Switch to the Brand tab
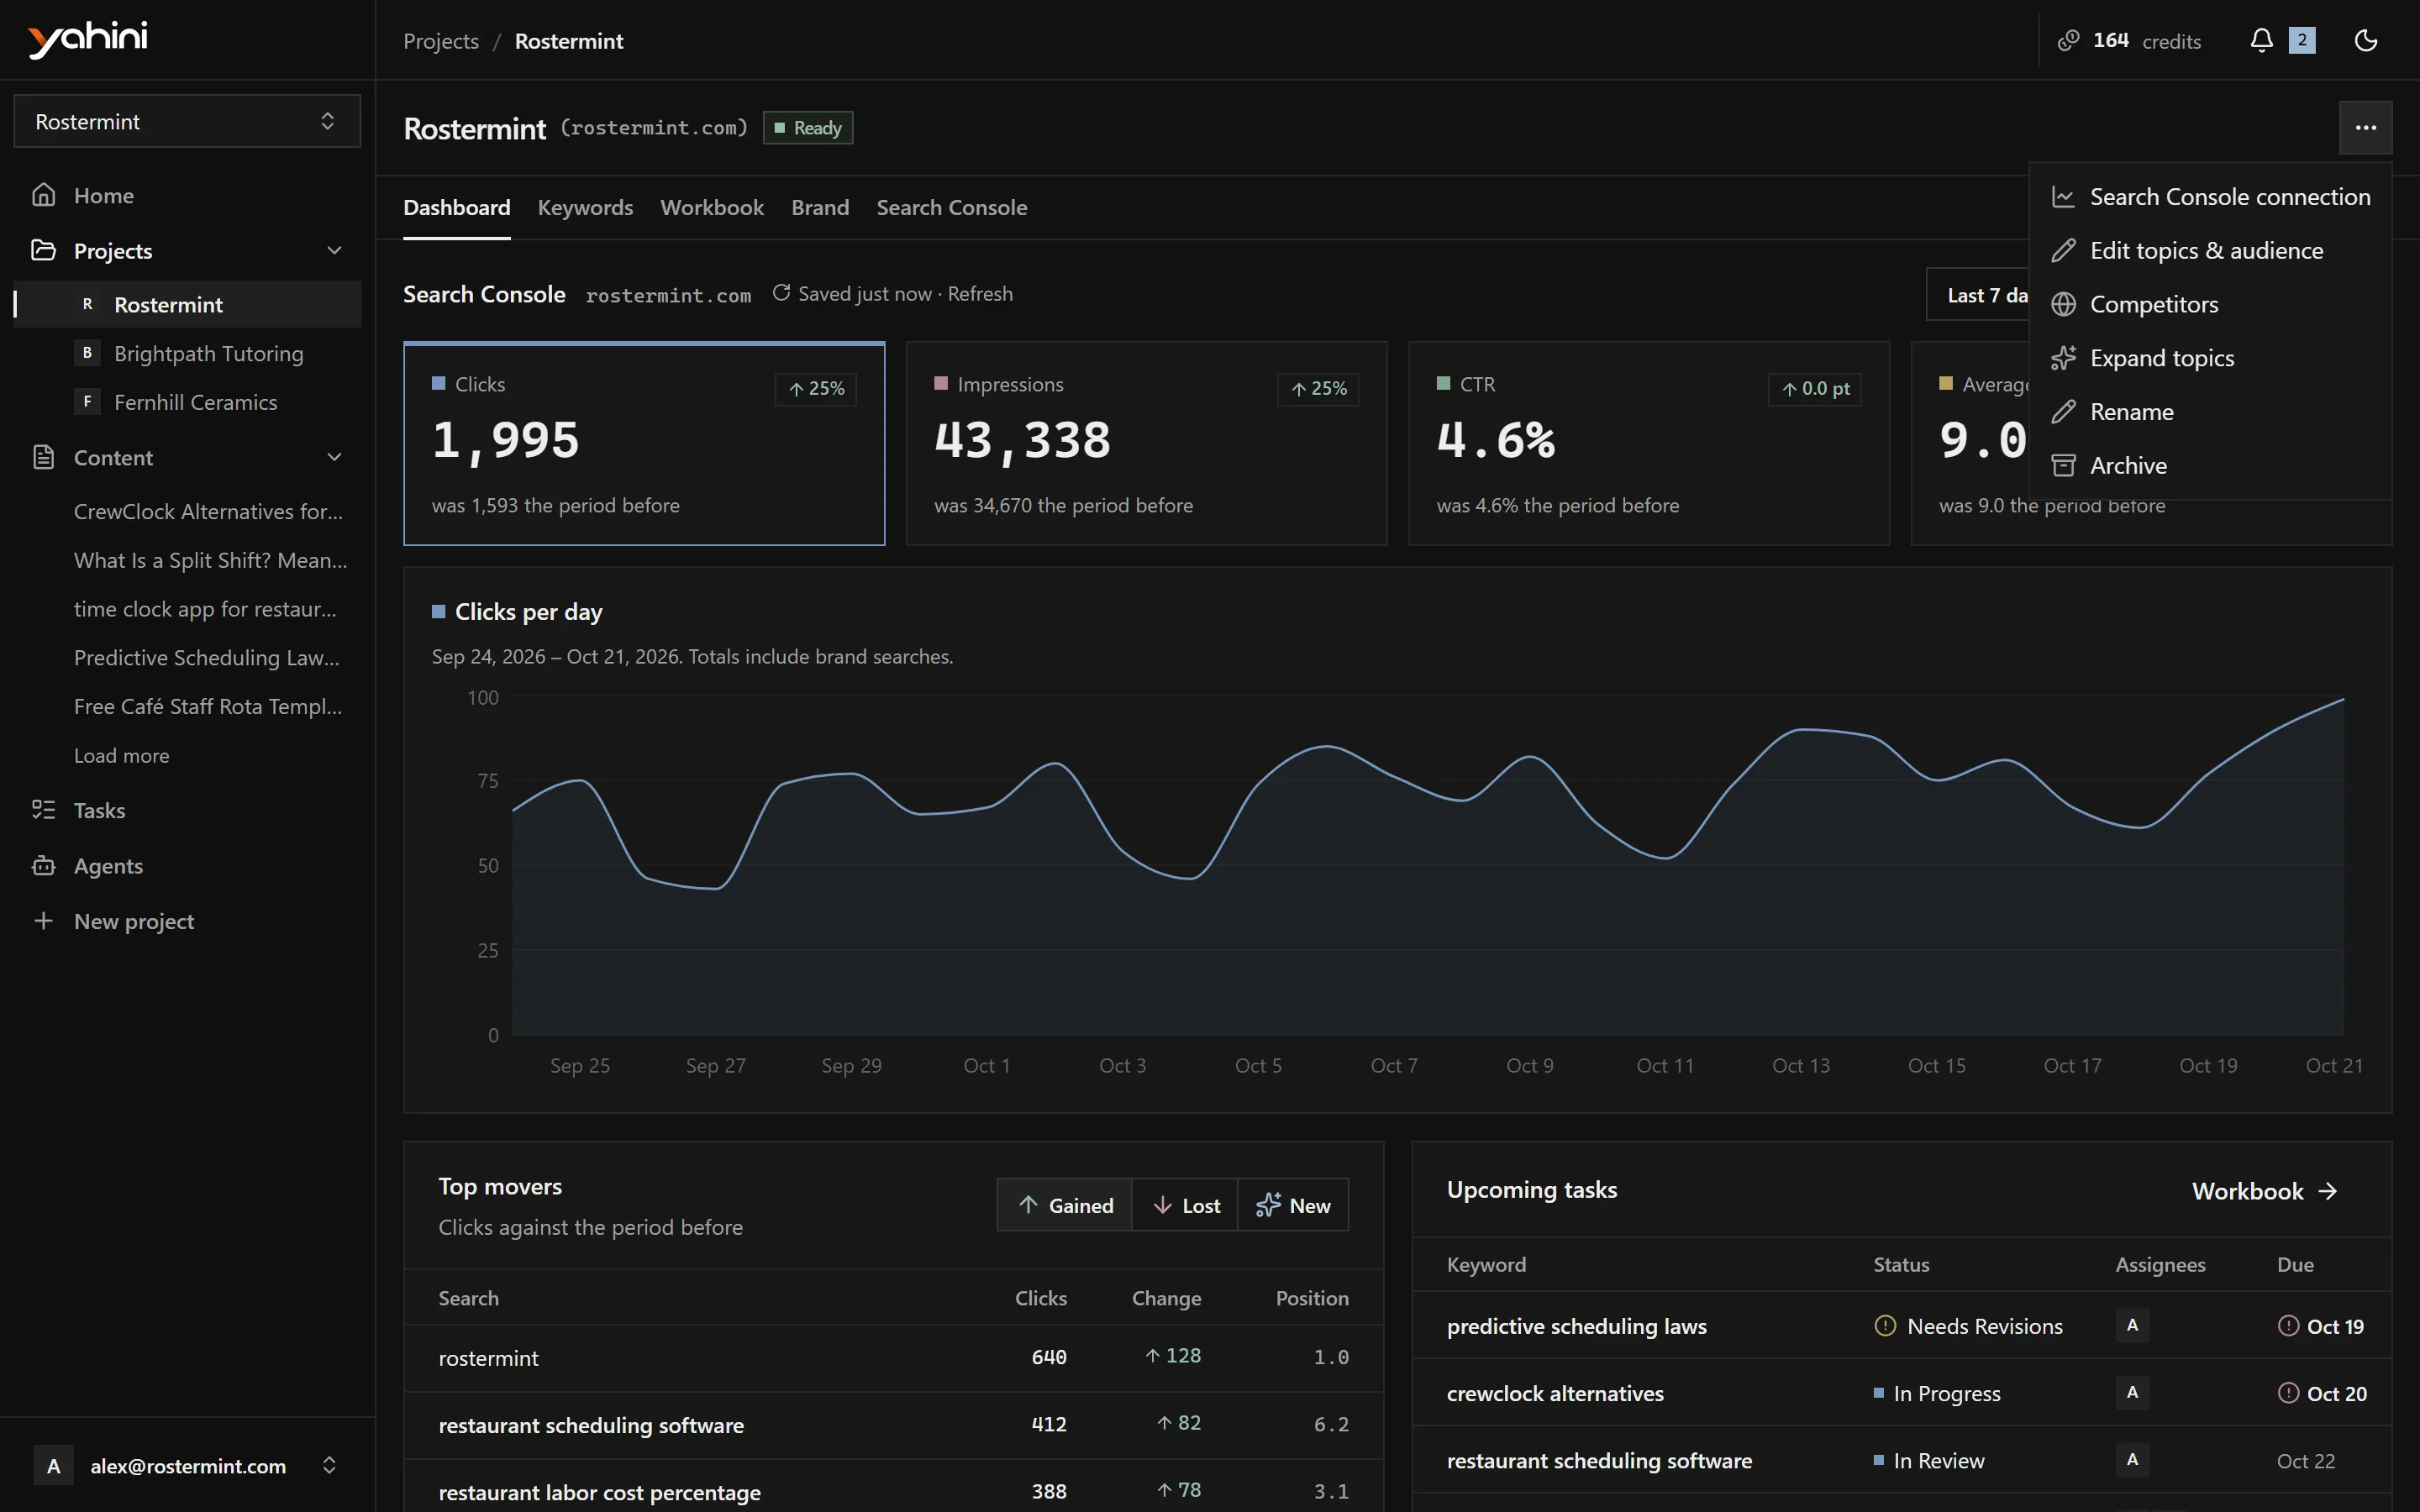This screenshot has width=2420, height=1512. (x=820, y=207)
